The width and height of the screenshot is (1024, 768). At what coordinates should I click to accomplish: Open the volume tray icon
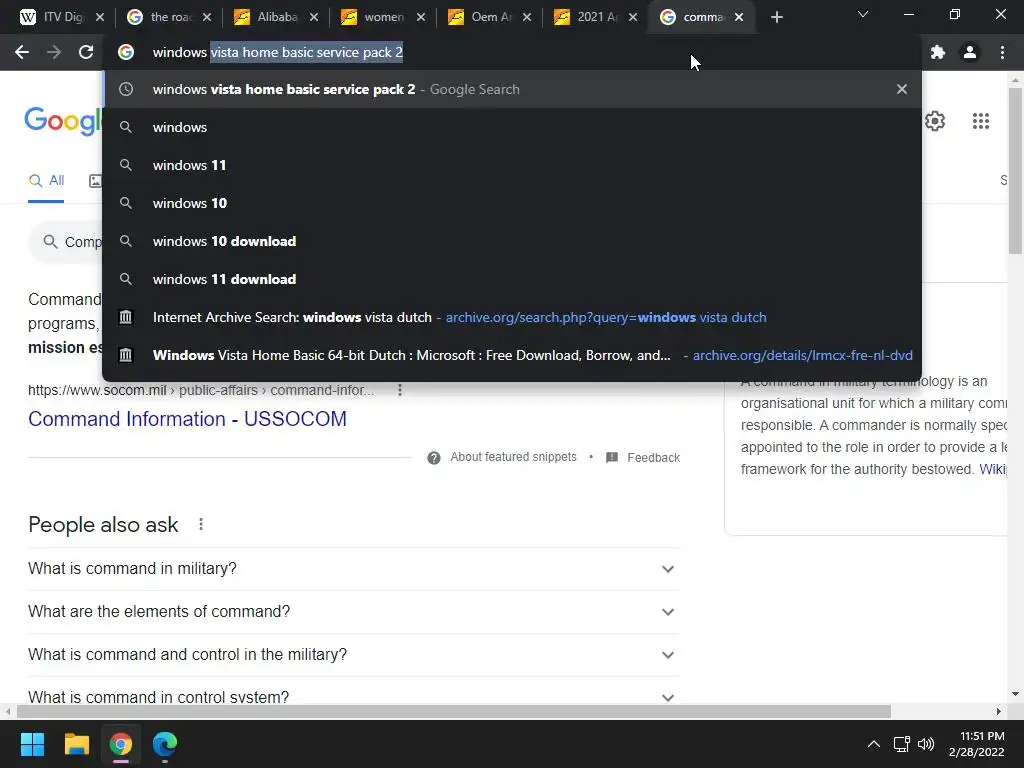pyautogui.click(x=925, y=744)
